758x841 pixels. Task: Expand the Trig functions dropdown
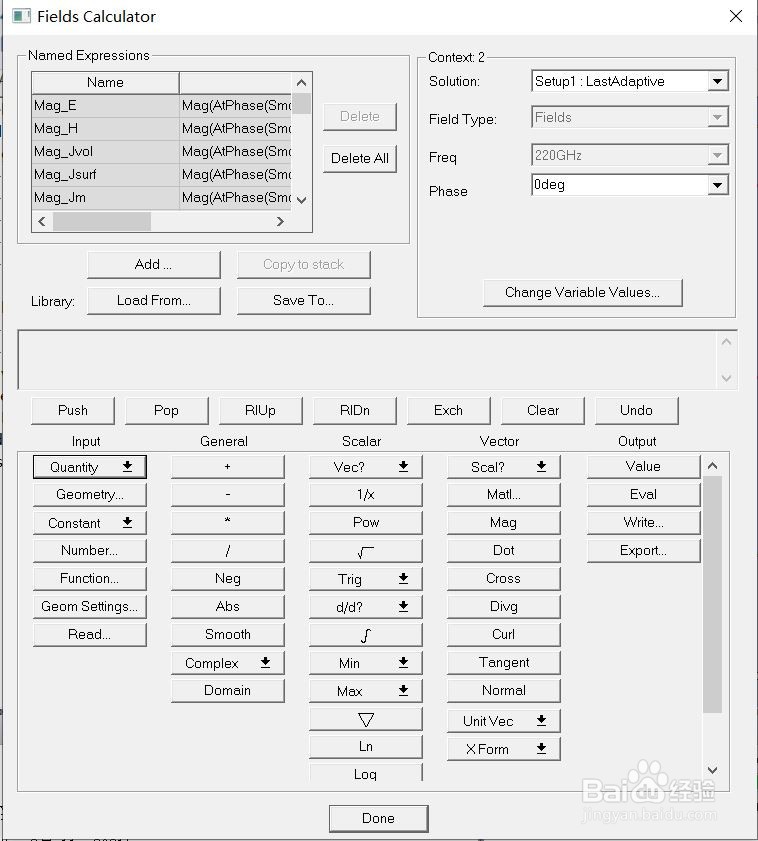coord(365,579)
